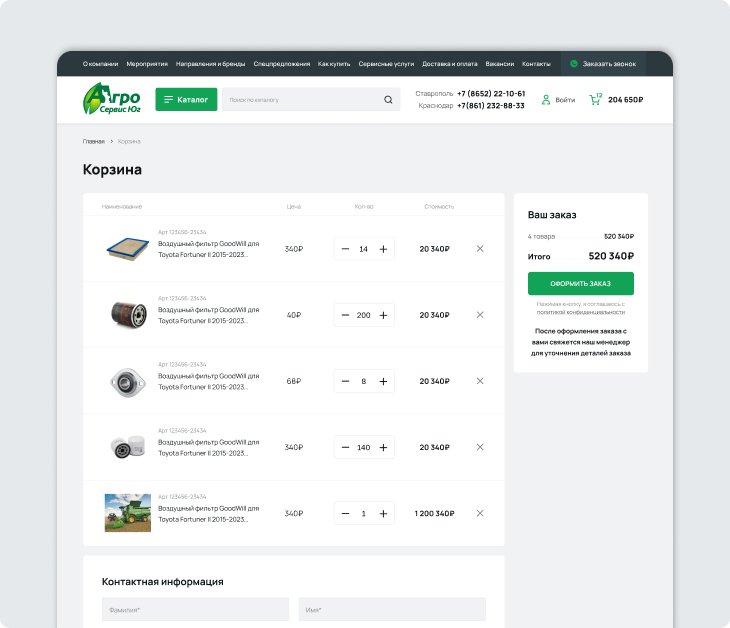730x628 pixels.
Task: Click the price 40₽
Action: [294, 315]
